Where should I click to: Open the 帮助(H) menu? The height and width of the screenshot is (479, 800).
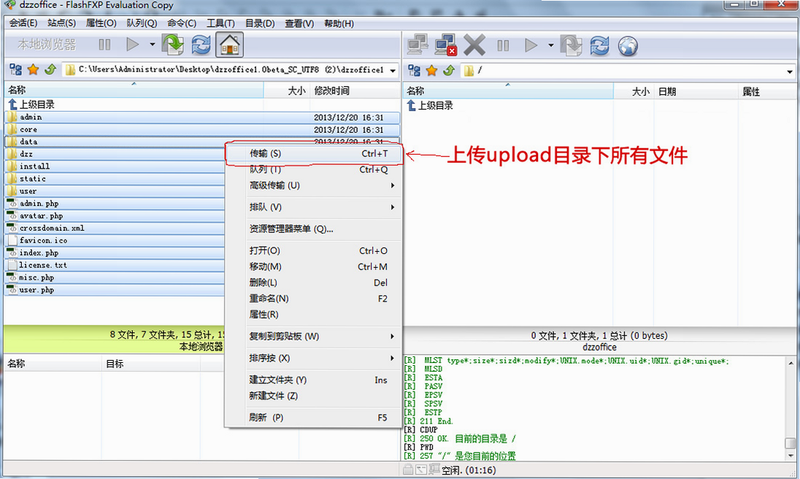[x=339, y=23]
